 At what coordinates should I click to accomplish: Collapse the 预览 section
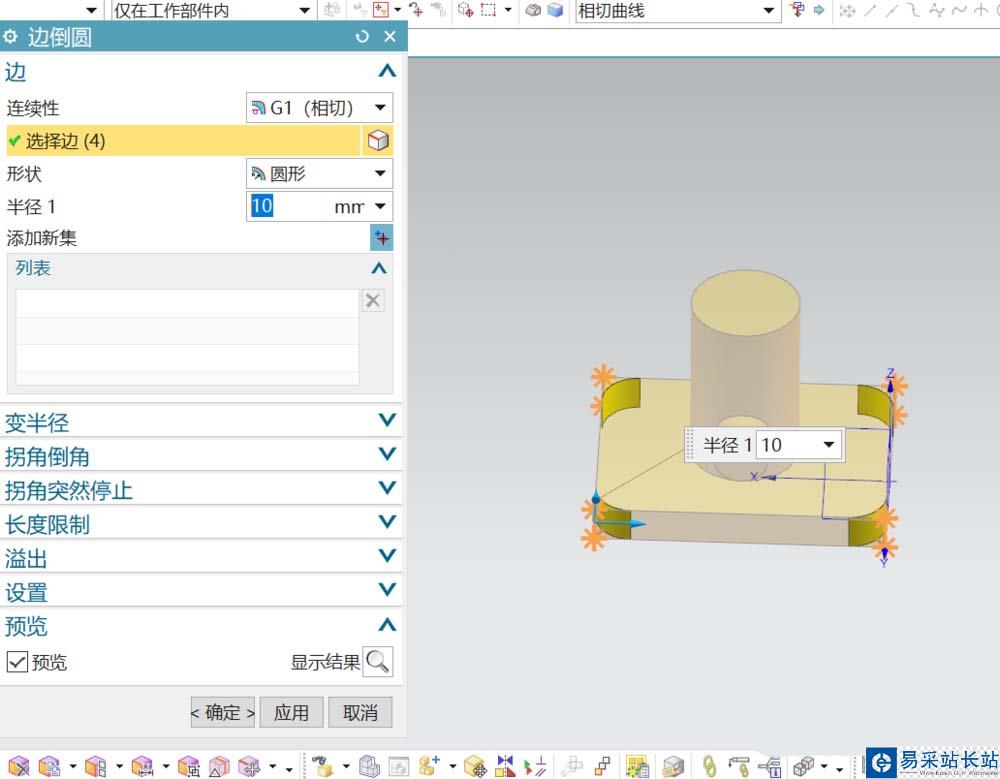[x=387, y=625]
